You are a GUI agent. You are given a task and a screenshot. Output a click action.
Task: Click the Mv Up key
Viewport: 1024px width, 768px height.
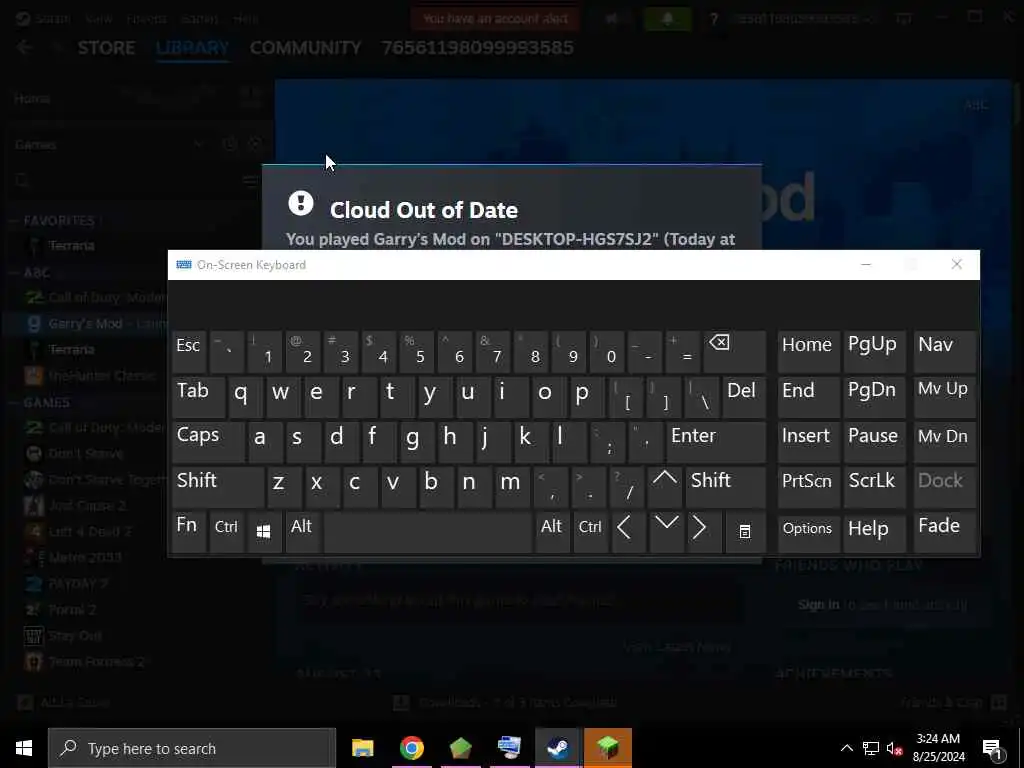click(944, 396)
